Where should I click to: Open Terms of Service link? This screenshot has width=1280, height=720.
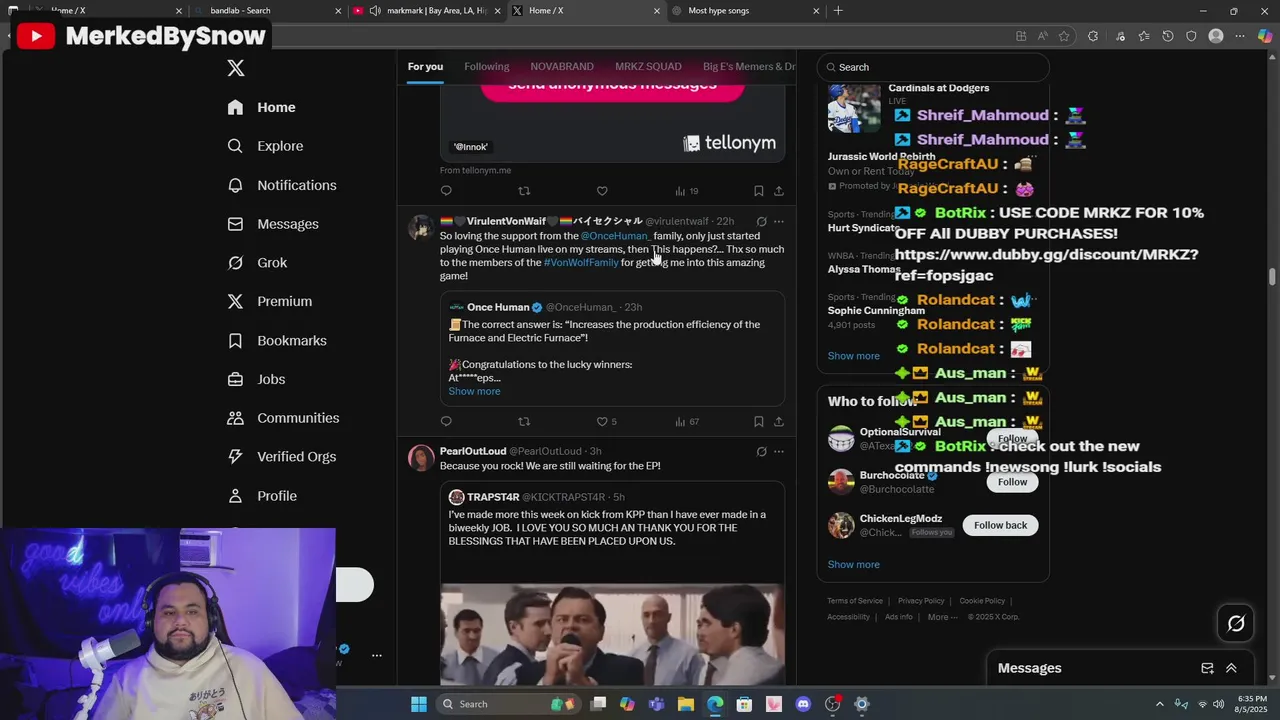point(855,601)
